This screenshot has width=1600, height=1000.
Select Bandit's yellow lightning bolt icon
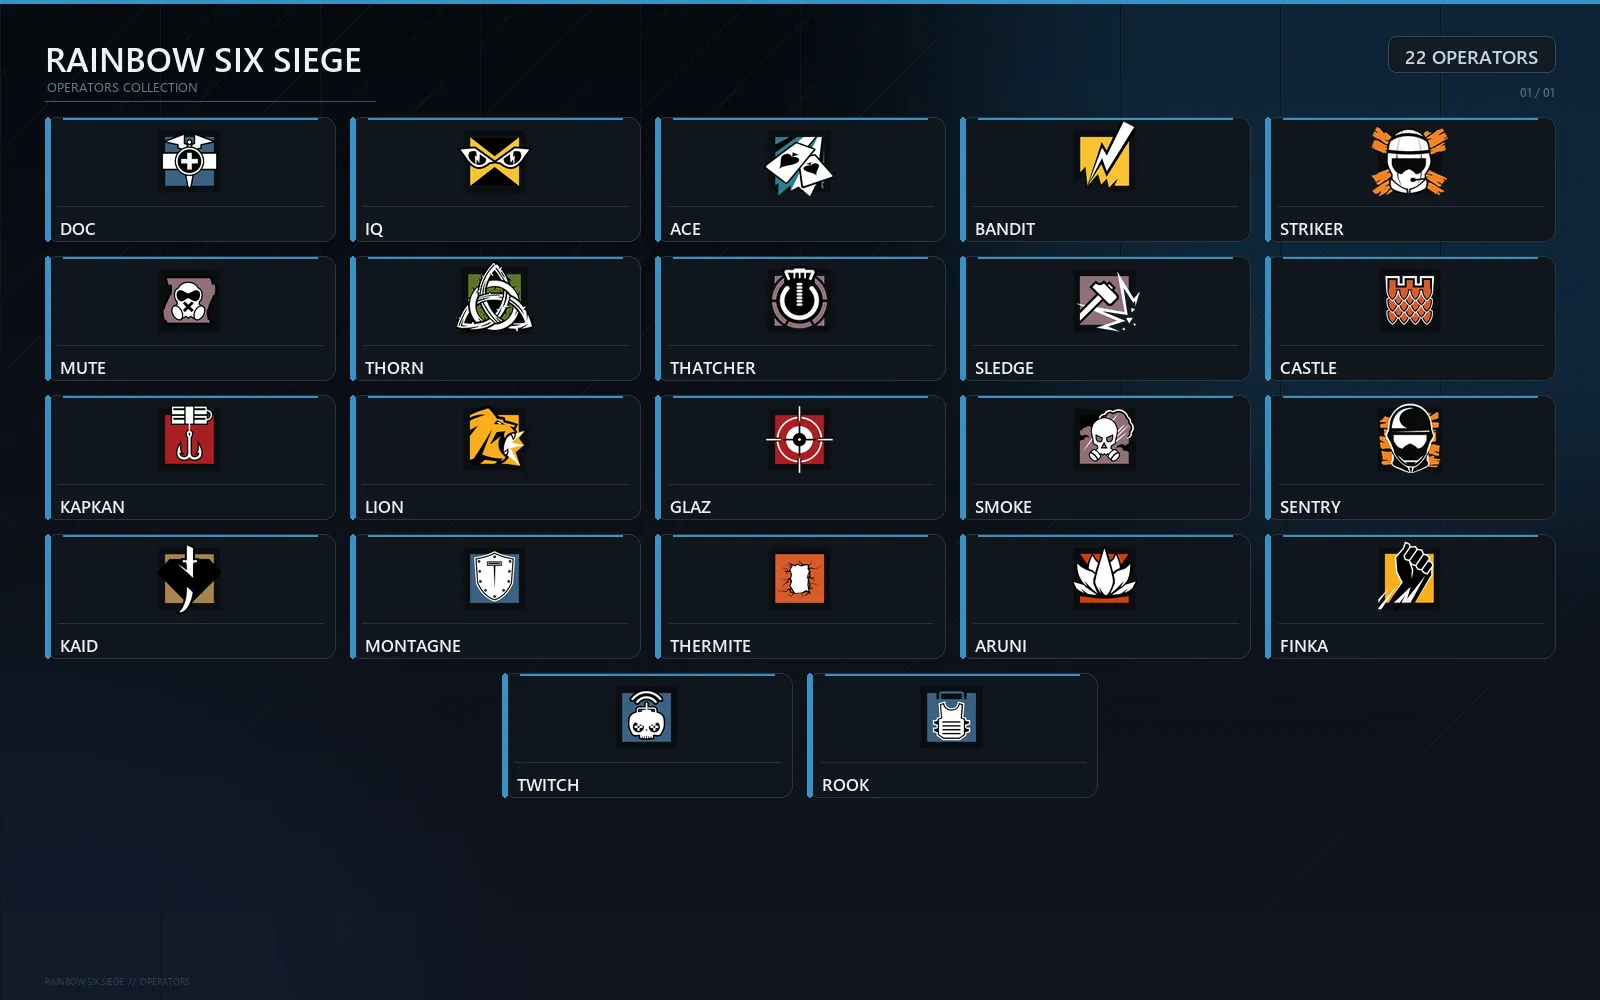point(1104,157)
